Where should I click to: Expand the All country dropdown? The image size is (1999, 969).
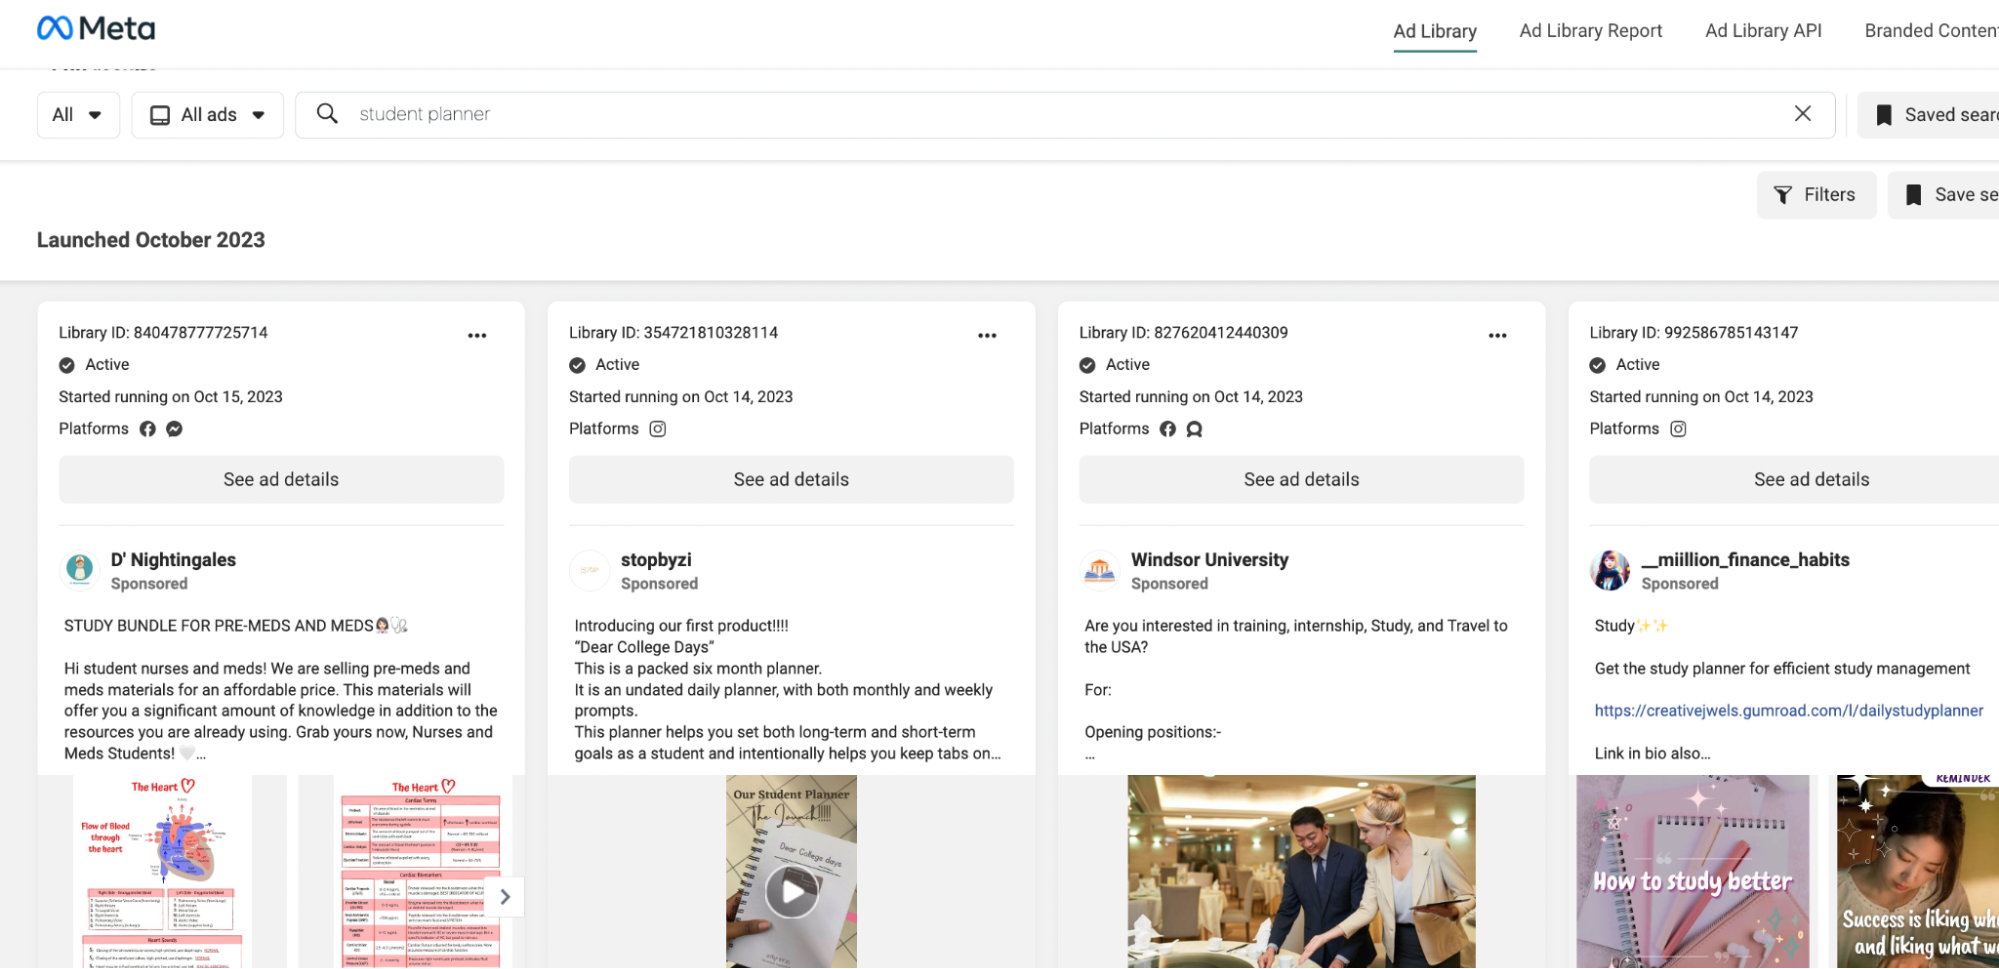click(77, 115)
